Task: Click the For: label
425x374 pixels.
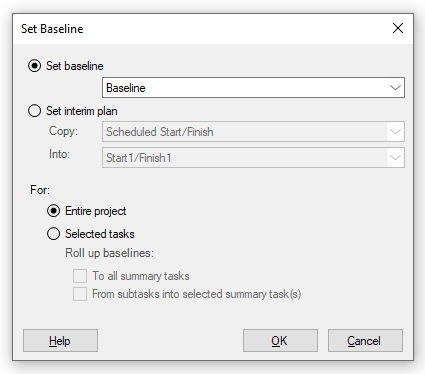Action: coord(40,190)
